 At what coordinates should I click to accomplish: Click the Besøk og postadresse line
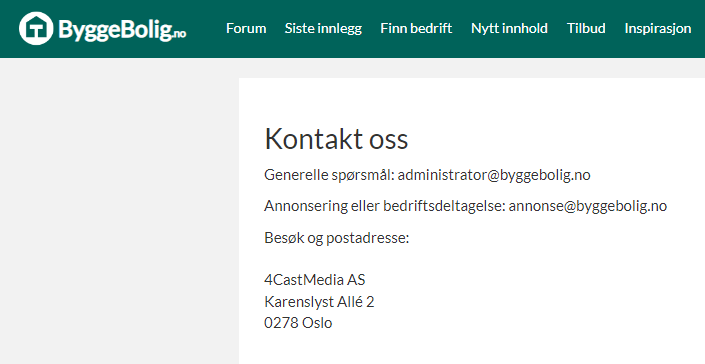click(x=337, y=238)
